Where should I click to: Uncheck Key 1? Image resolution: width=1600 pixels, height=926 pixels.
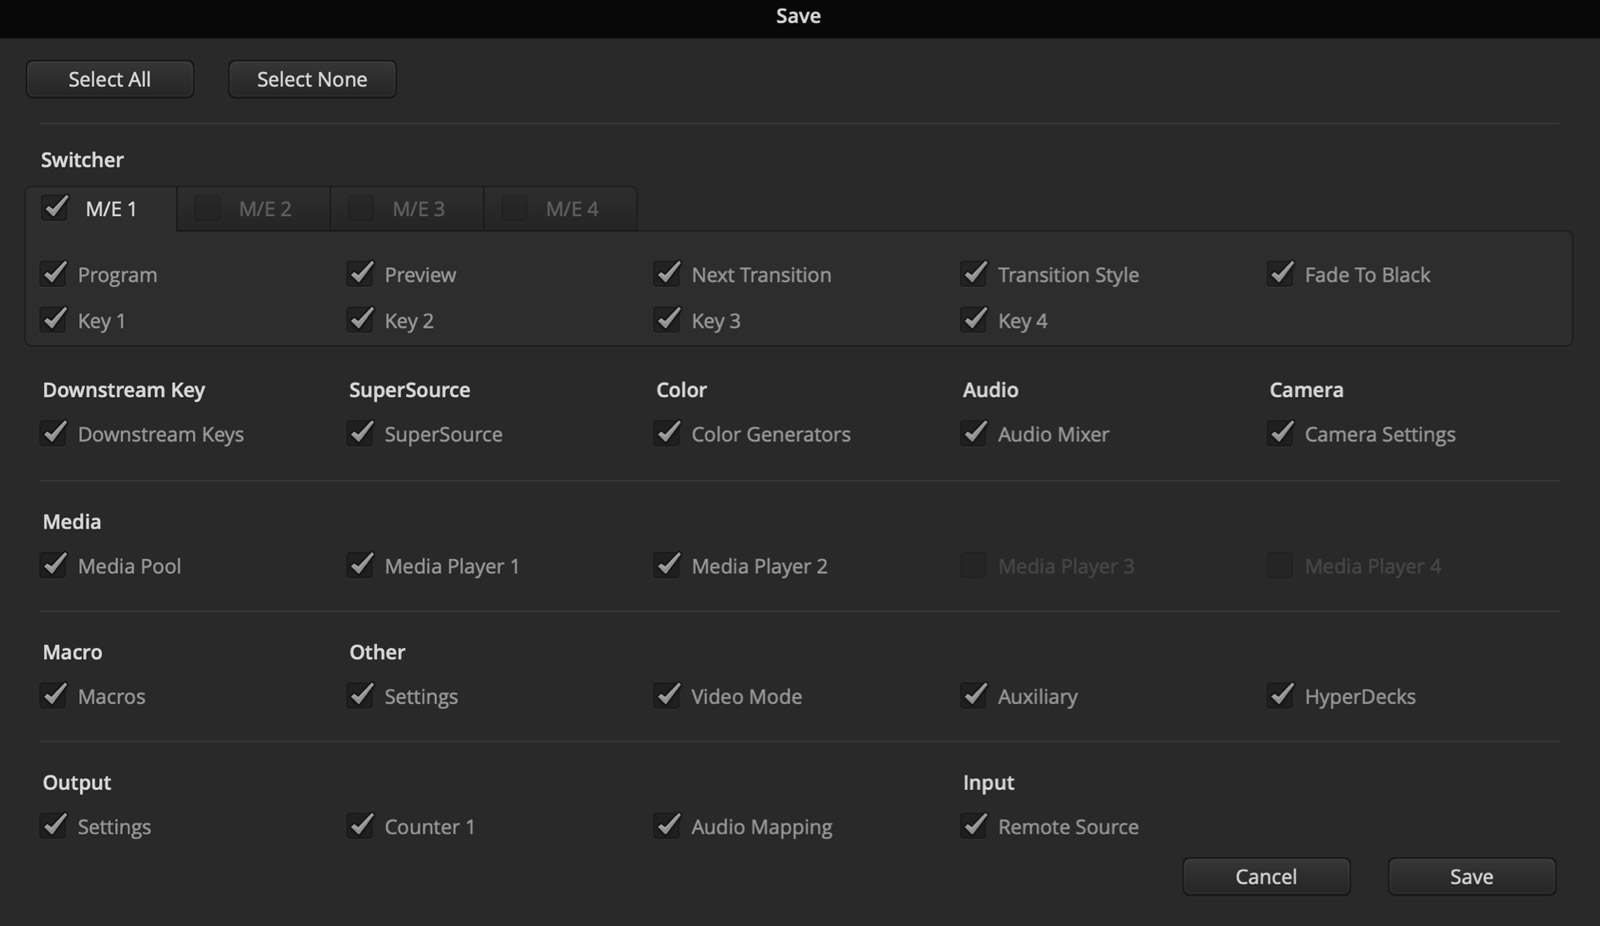[55, 319]
